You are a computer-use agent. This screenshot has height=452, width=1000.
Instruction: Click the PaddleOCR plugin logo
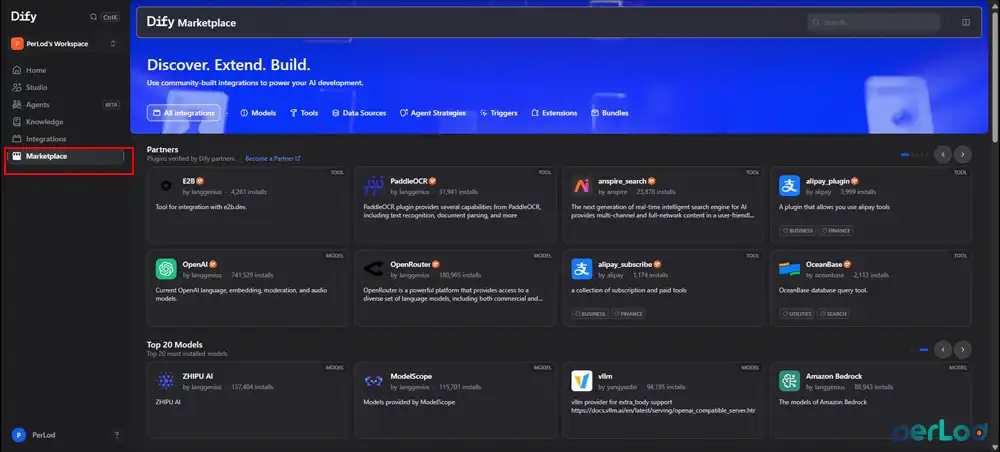374,186
